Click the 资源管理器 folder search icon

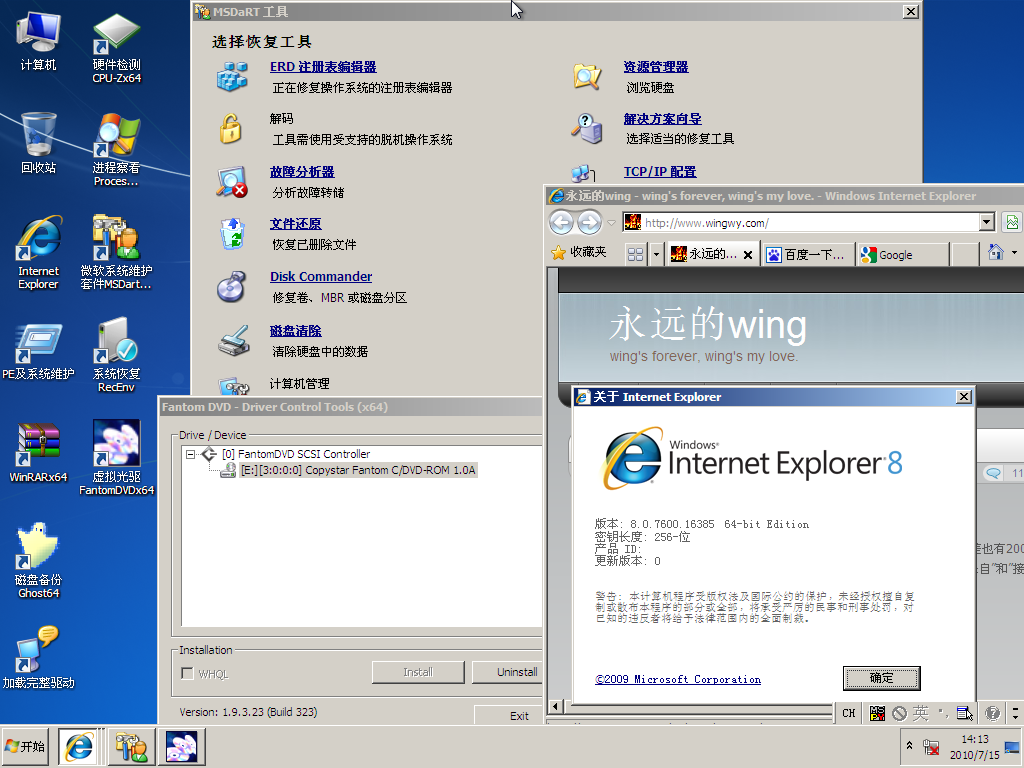pos(587,76)
